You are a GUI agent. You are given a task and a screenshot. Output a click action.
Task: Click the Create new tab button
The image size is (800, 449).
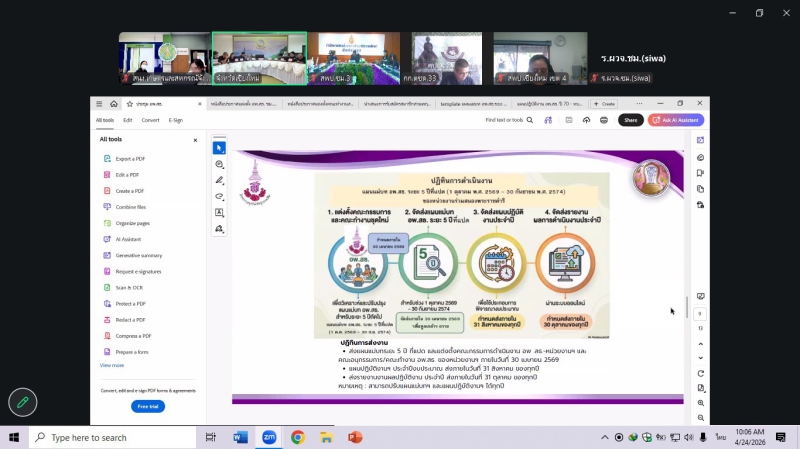click(605, 103)
